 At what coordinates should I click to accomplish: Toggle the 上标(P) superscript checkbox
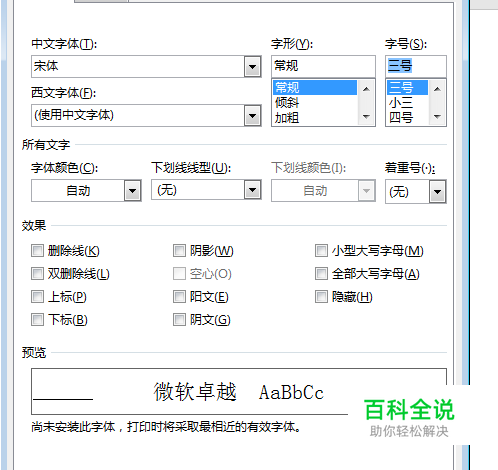[x=37, y=297]
